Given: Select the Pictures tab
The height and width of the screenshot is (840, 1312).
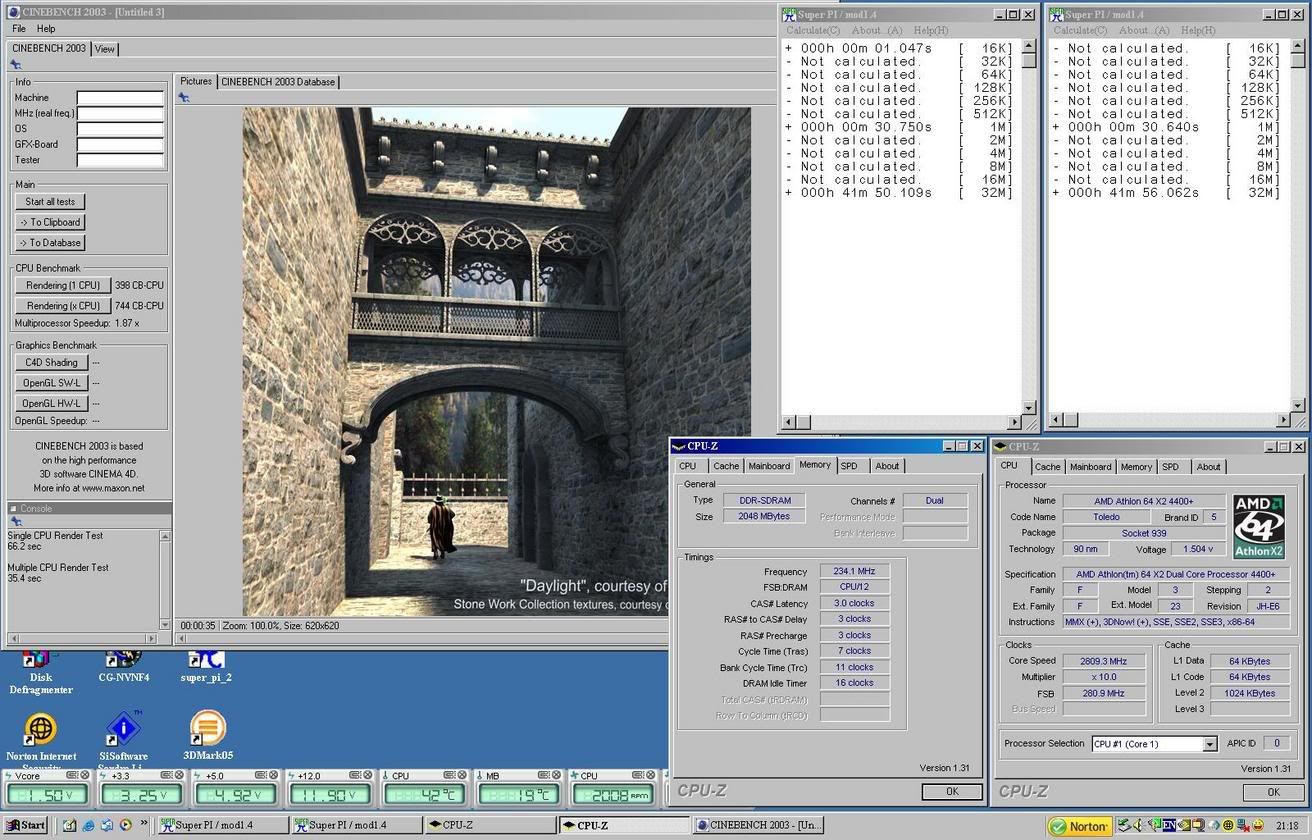Looking at the screenshot, I should (196, 81).
